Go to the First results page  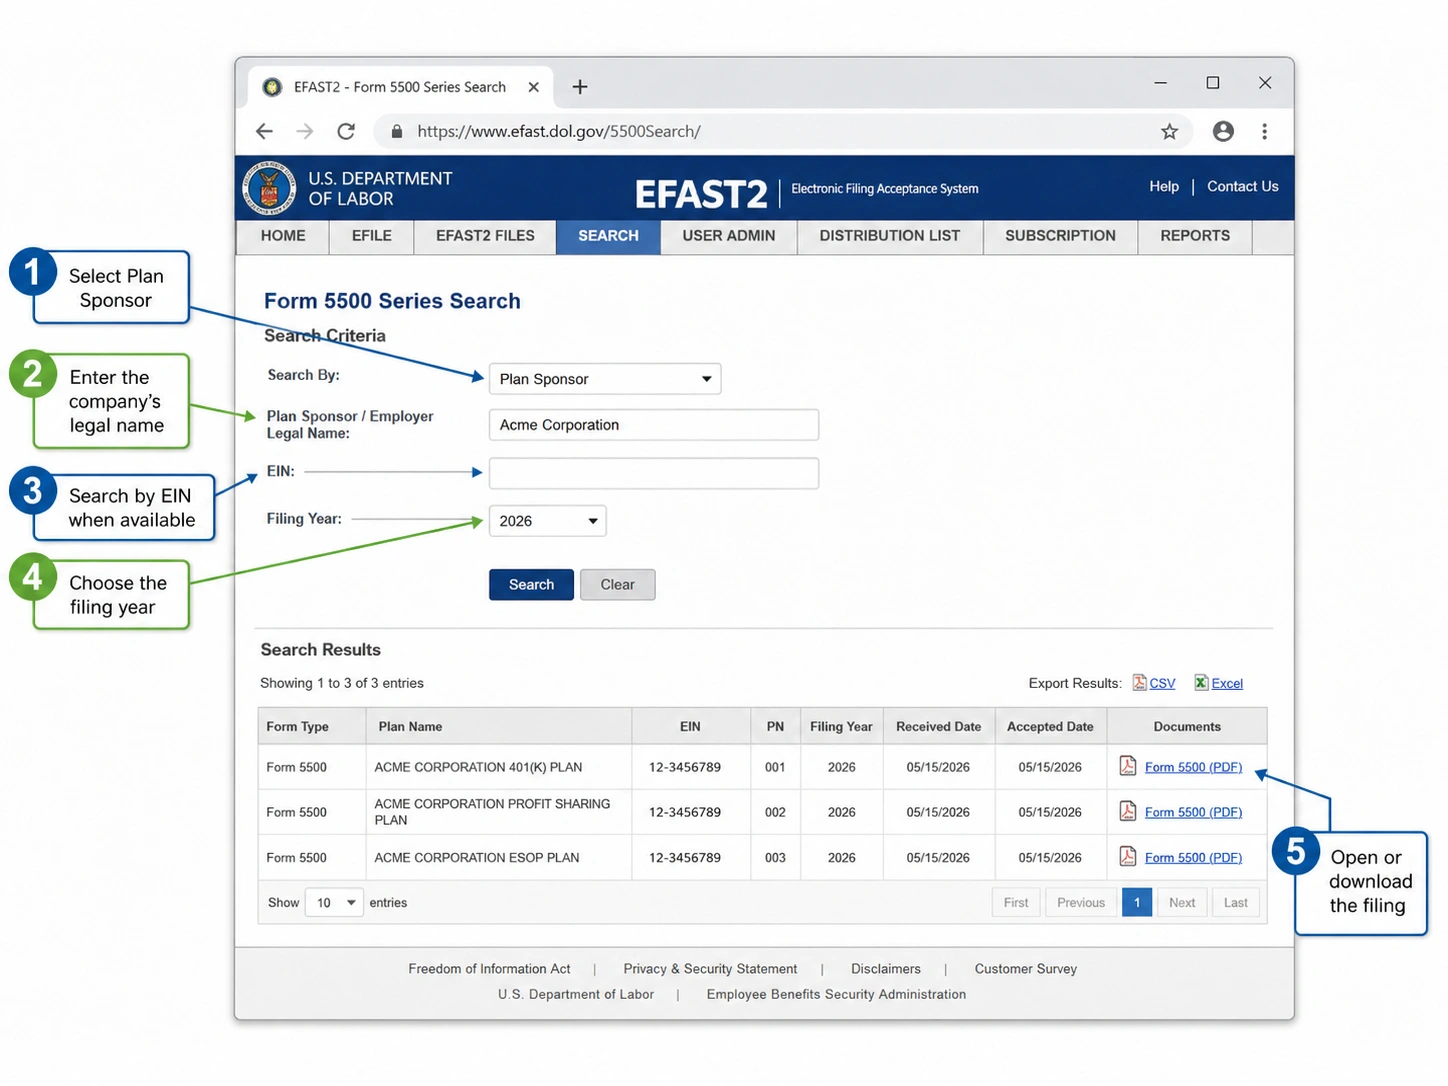click(x=1016, y=903)
